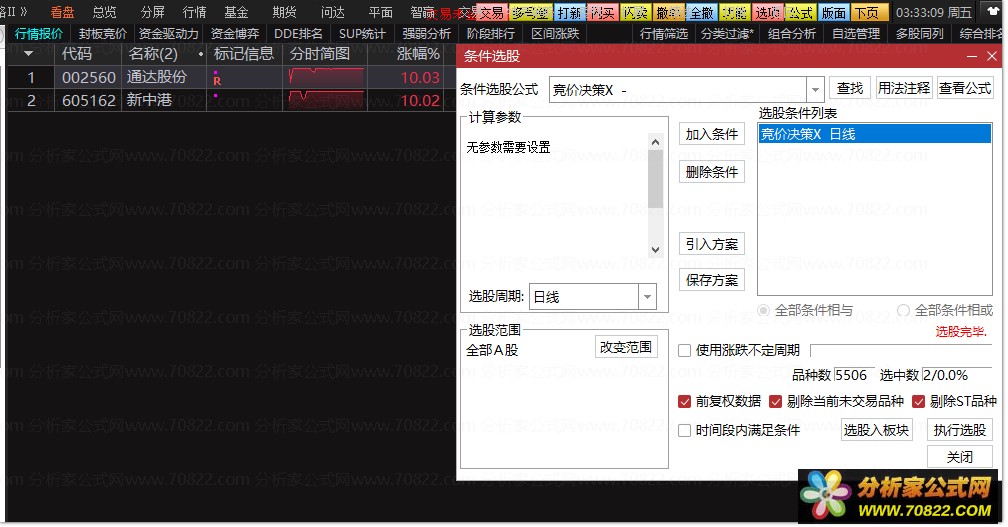Switch to SUP统计 tab
The image size is (1008, 527).
pos(362,33)
